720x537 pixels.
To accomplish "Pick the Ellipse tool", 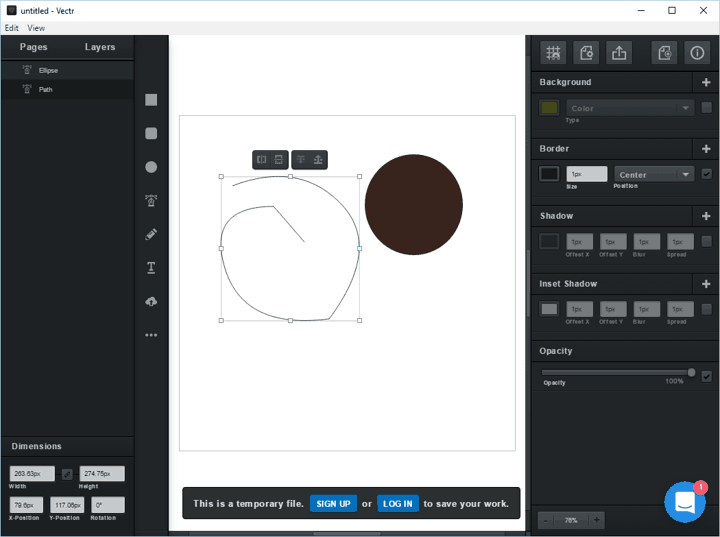I will [x=151, y=167].
